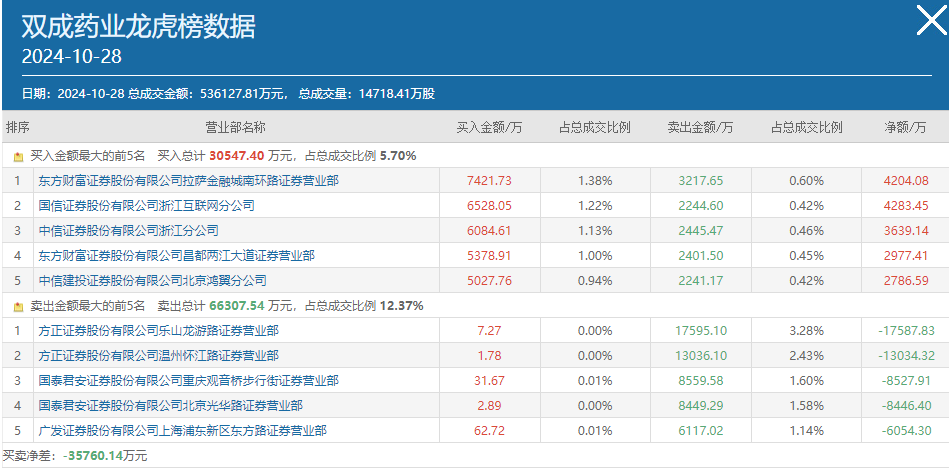Click buy total 30547.40
Image resolution: width=949 pixels, height=472 pixels.
(237, 156)
